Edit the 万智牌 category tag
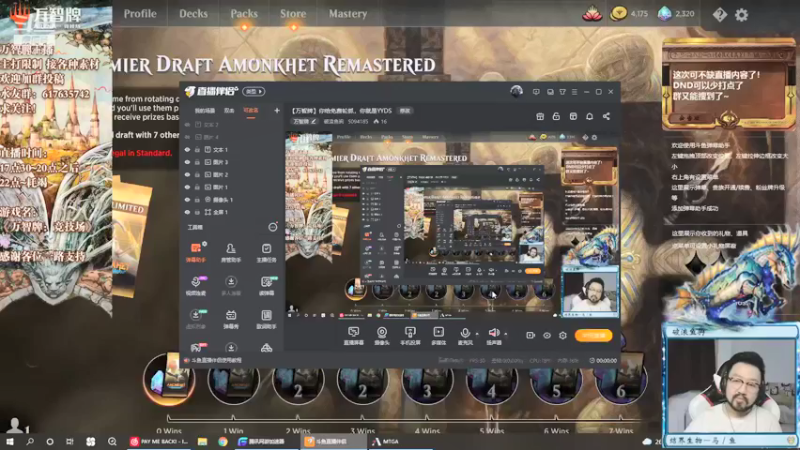This screenshot has width=800, height=450. (x=305, y=121)
